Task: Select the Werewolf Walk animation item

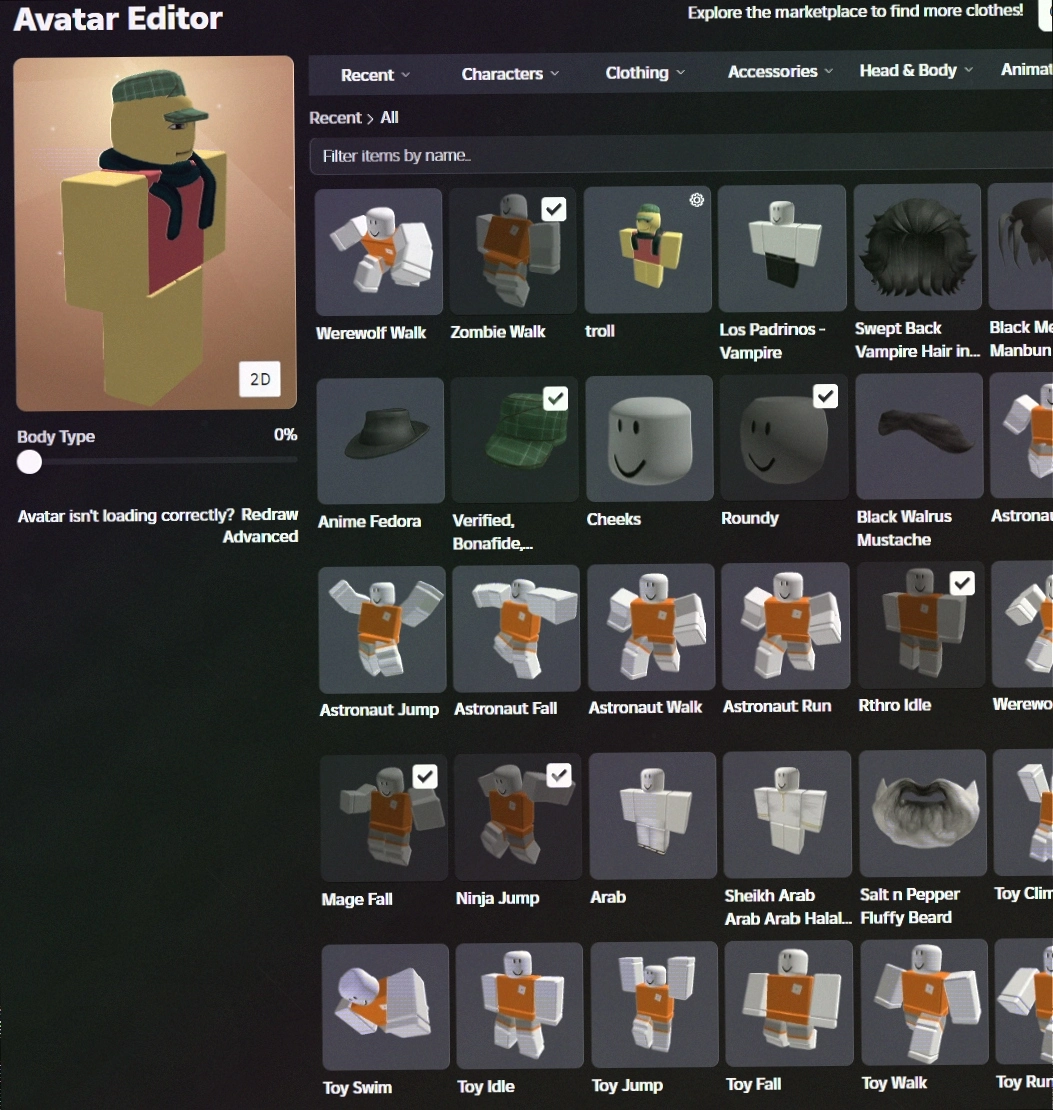Action: point(379,251)
